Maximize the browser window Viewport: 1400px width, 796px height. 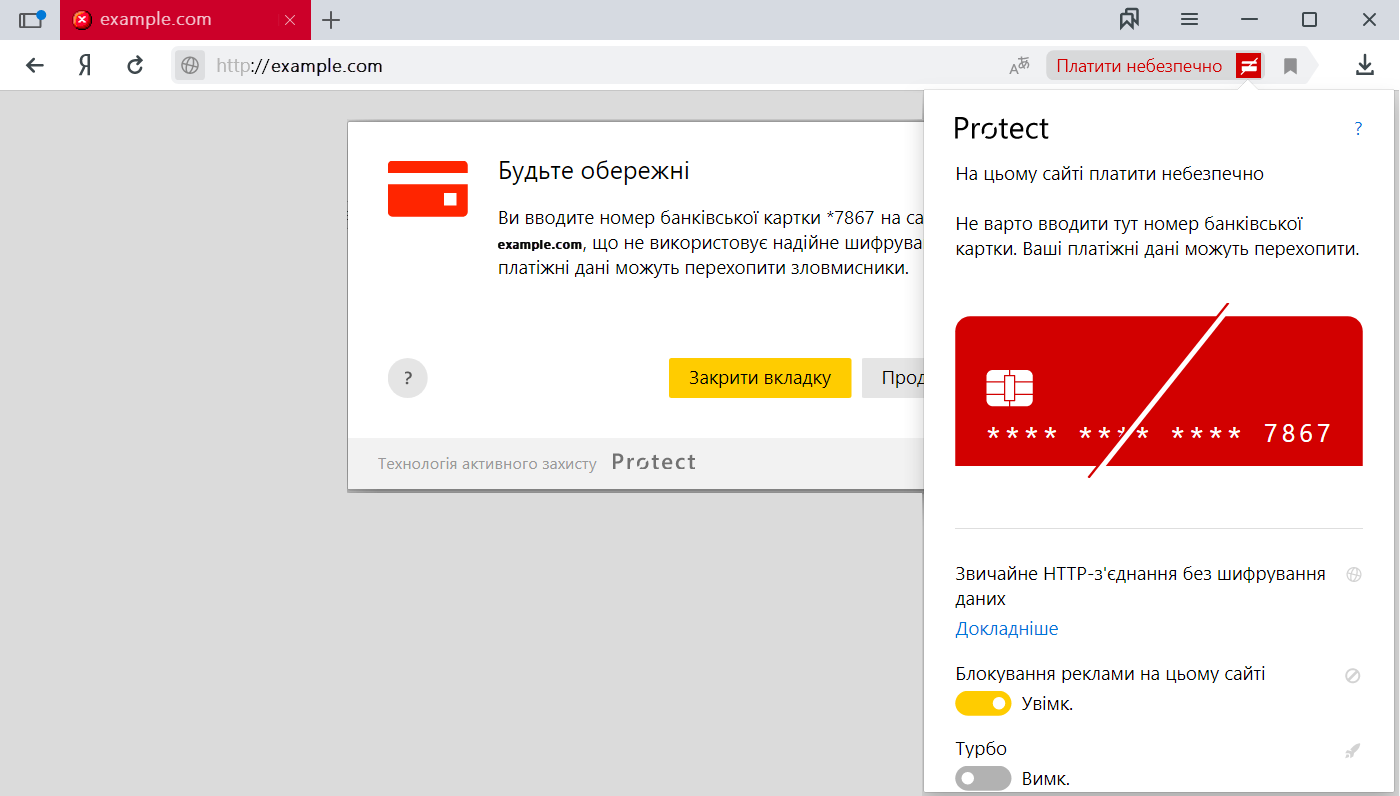[x=1309, y=19]
